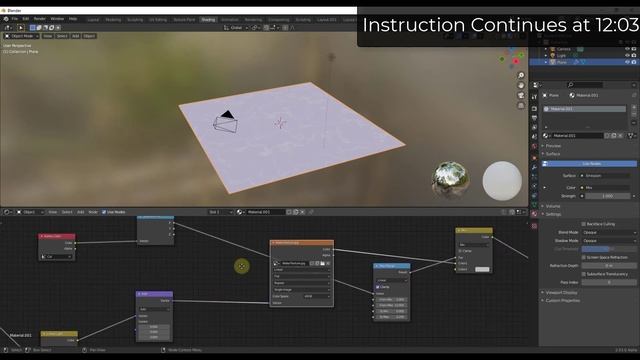Click the pan hand icon in viewport
Image resolution: width=640 pixels, height=360 pixels.
[x=521, y=85]
